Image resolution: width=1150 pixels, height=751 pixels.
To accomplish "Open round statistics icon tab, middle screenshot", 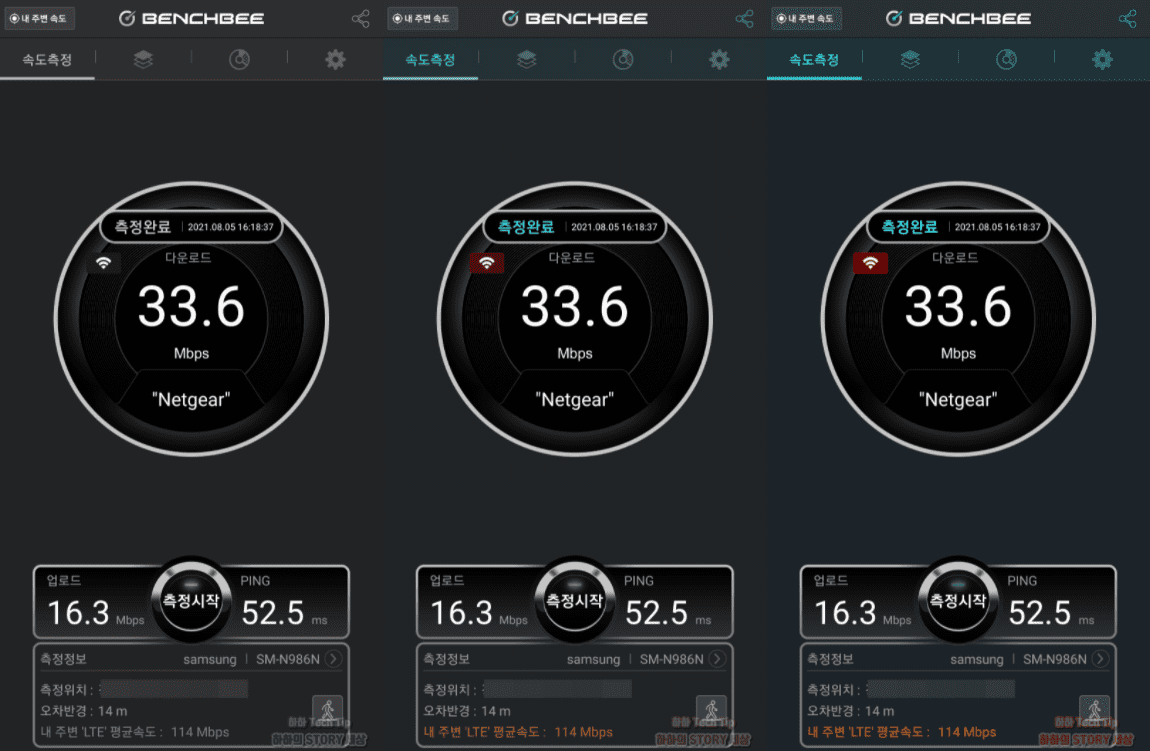I will pos(623,59).
